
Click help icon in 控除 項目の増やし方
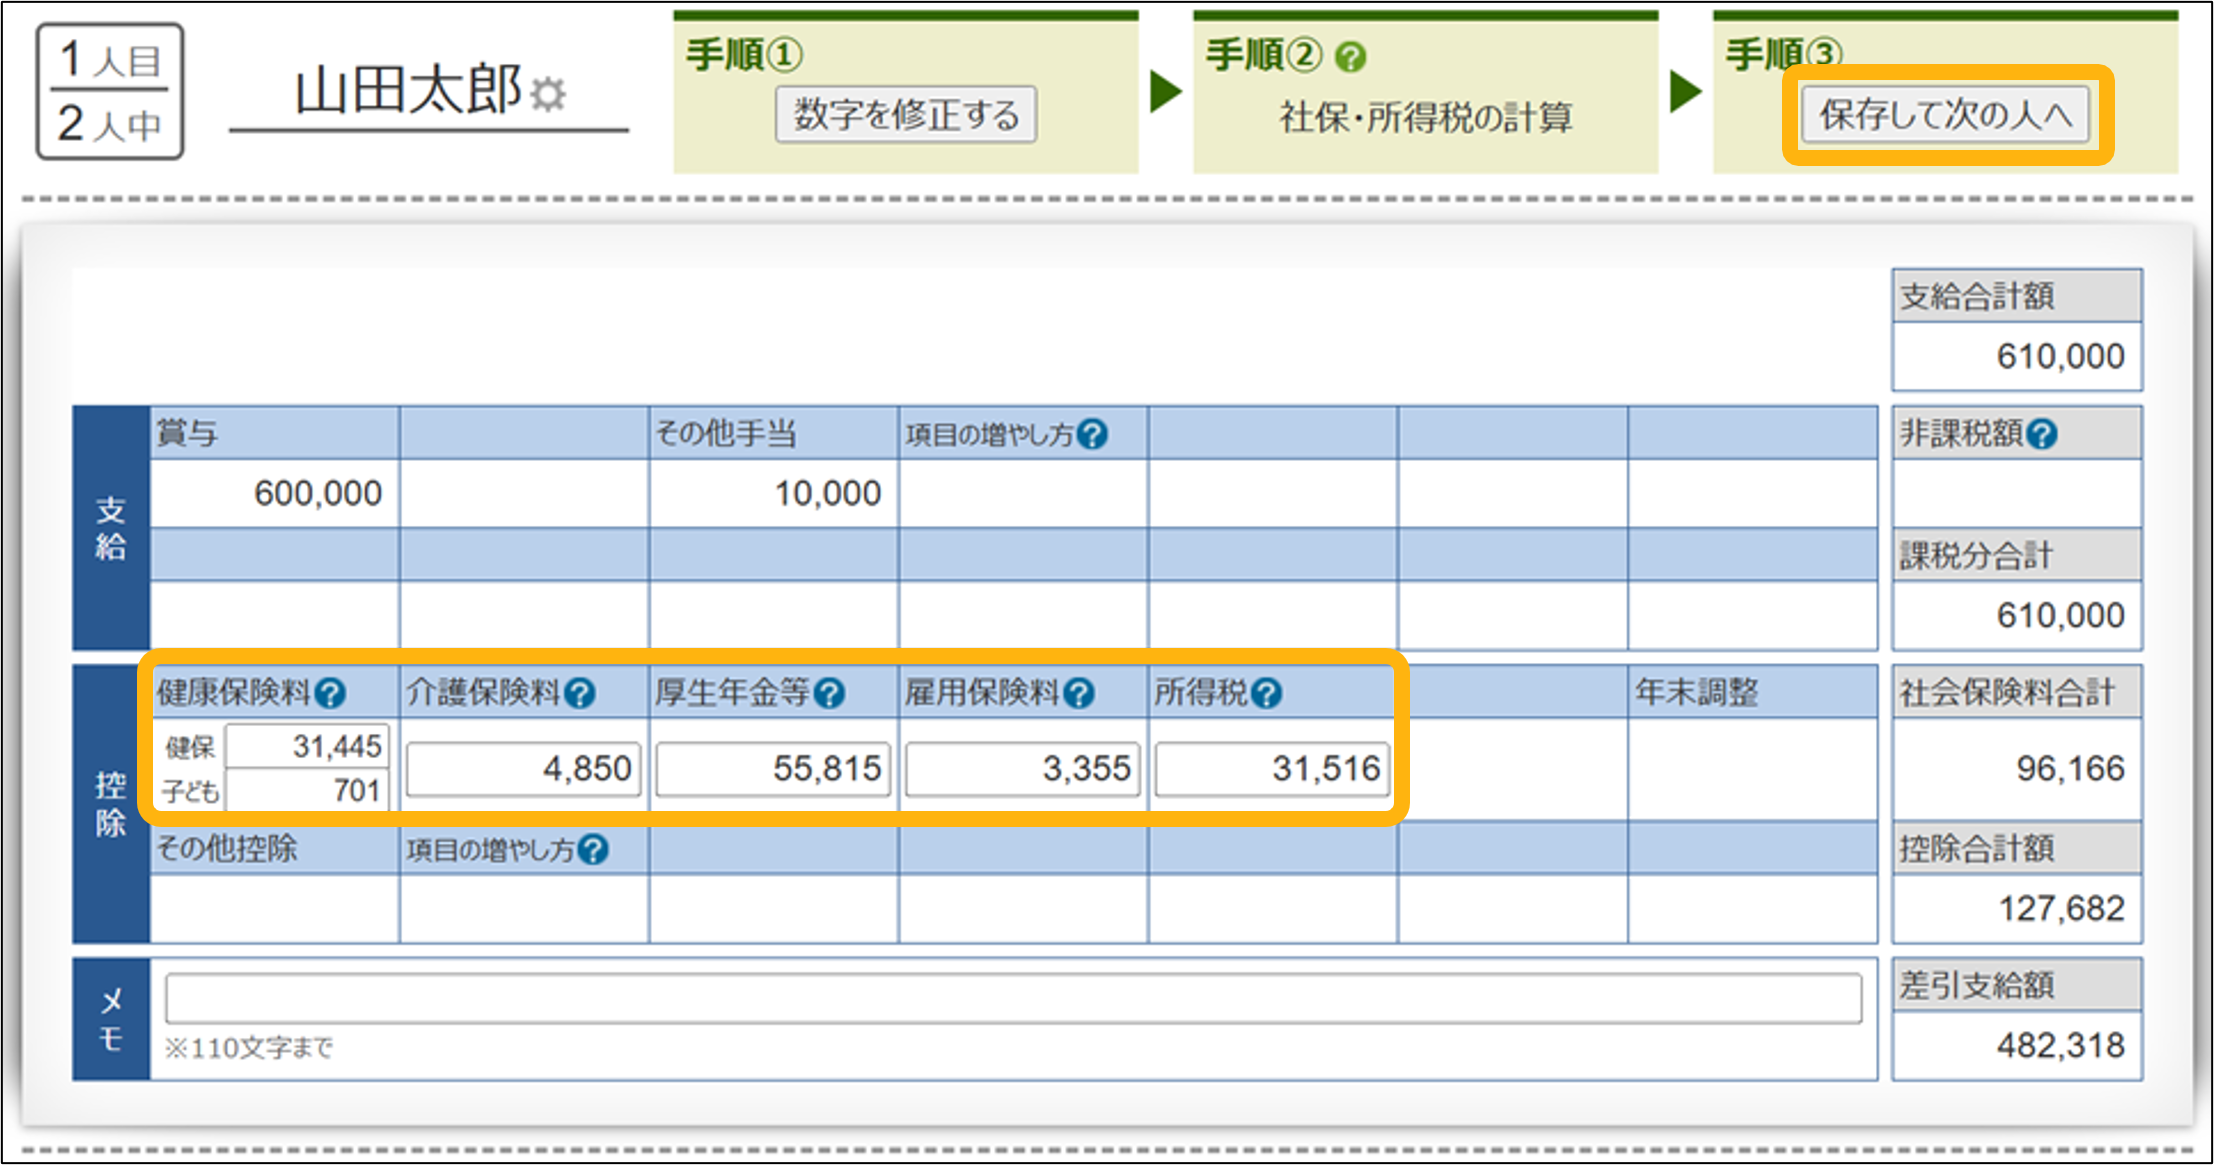coord(593,849)
